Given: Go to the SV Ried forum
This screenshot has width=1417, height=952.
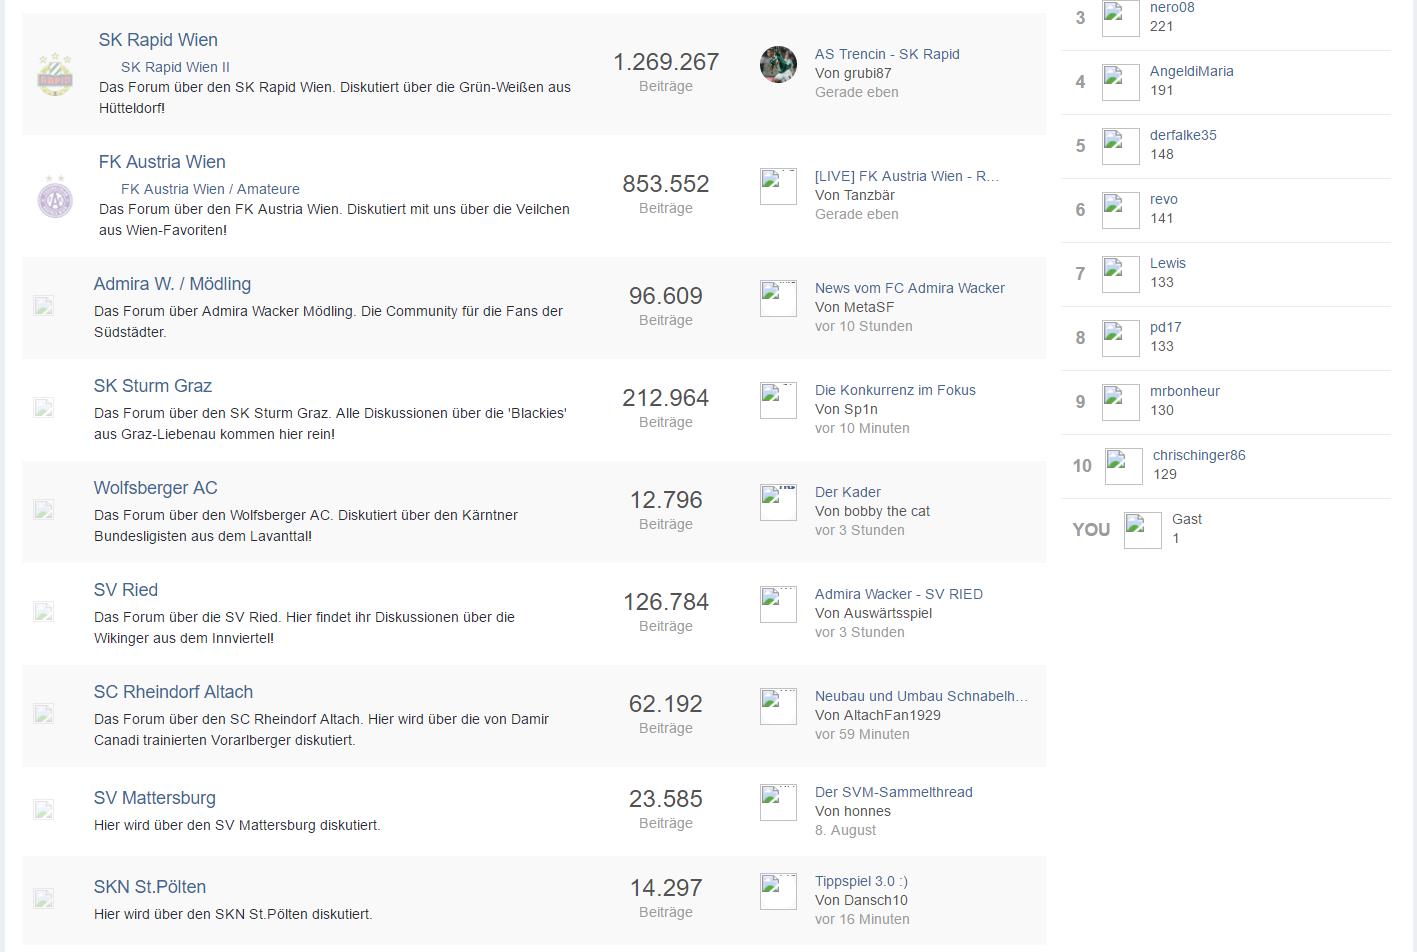Looking at the screenshot, I should (x=126, y=590).
